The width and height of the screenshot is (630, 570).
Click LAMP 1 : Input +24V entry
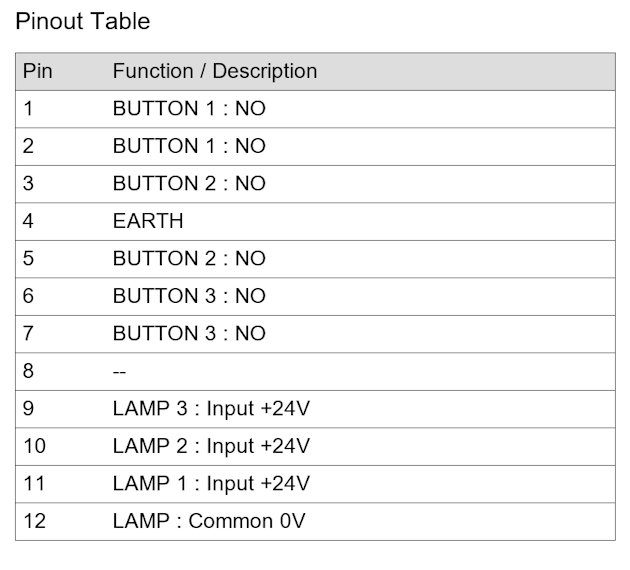pyautogui.click(x=211, y=483)
